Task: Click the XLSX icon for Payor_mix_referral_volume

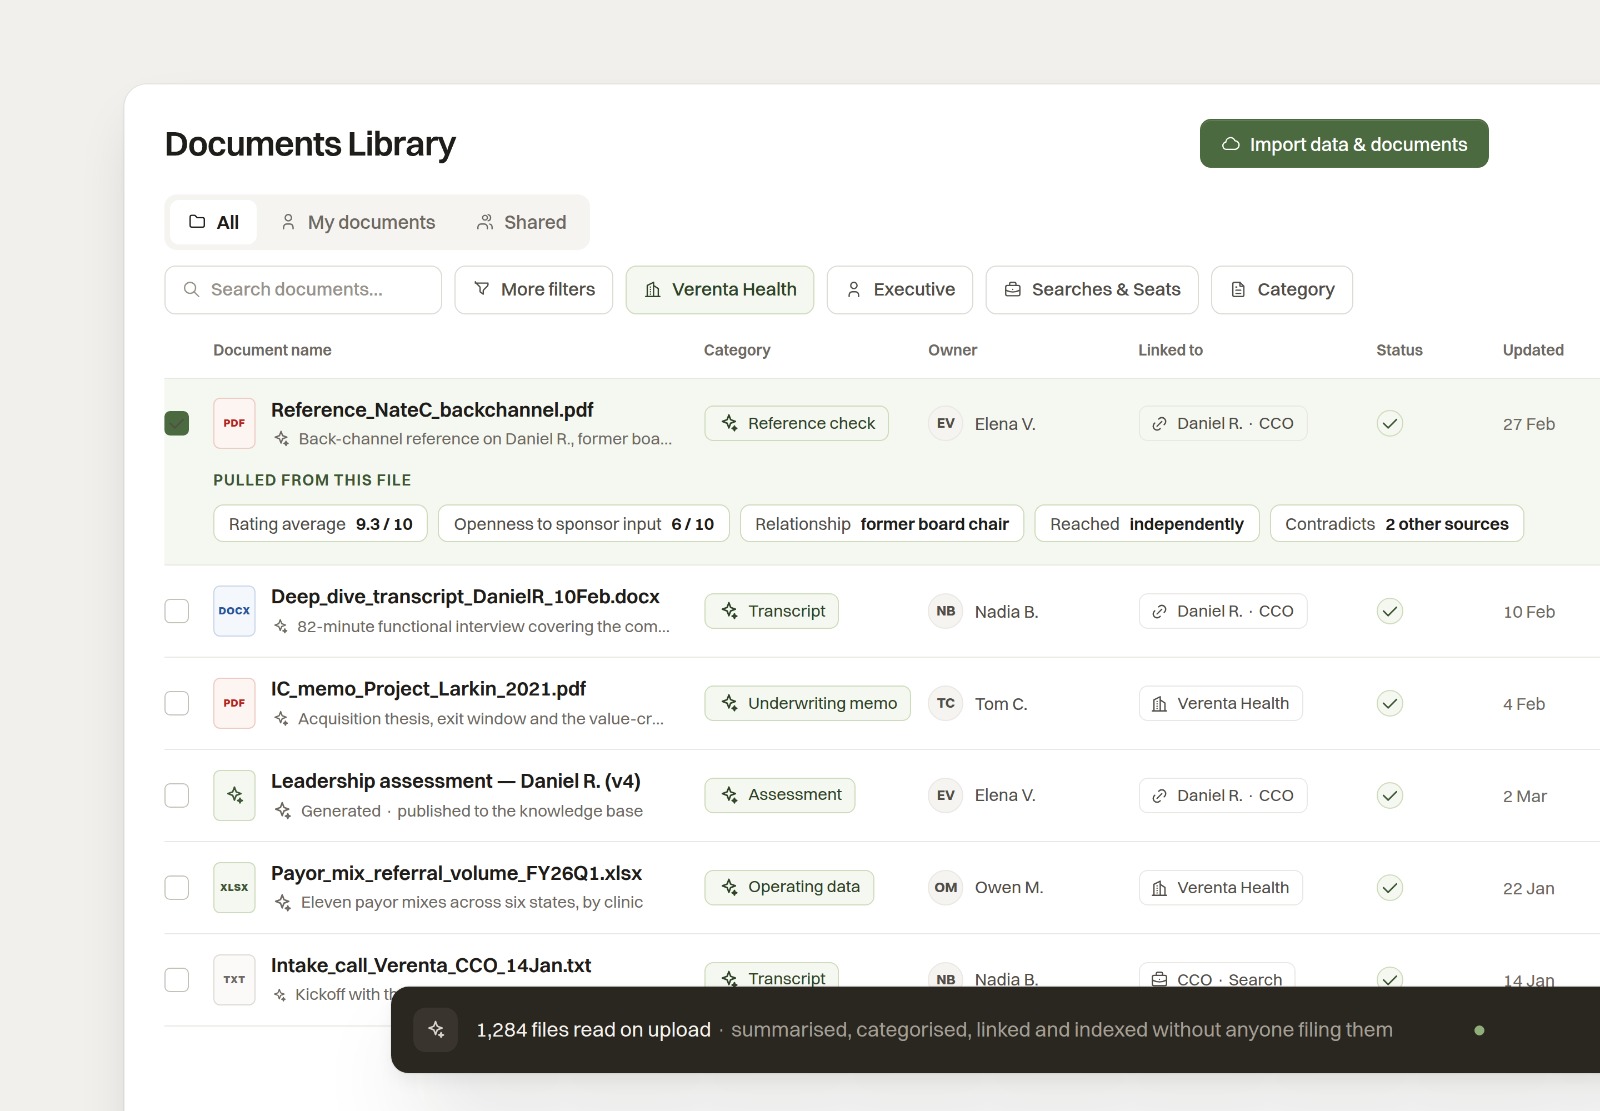Action: click(x=234, y=887)
